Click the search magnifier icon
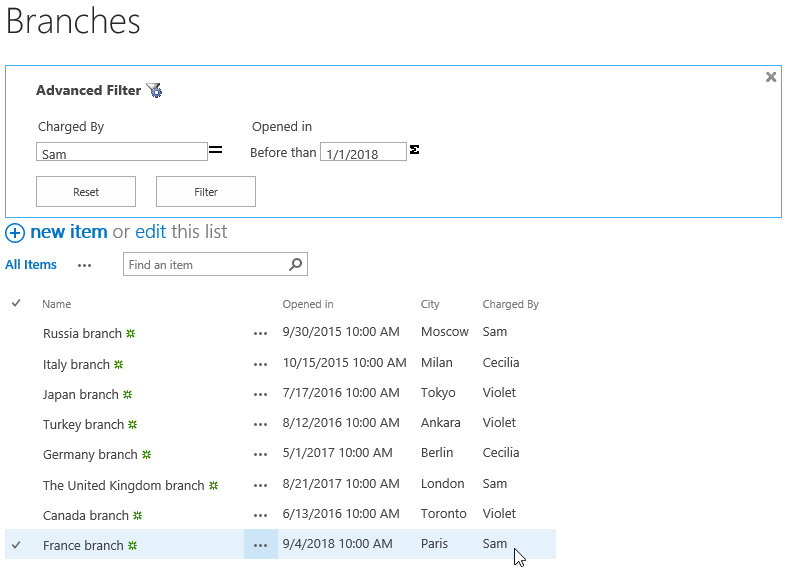790x570 pixels. click(x=296, y=264)
